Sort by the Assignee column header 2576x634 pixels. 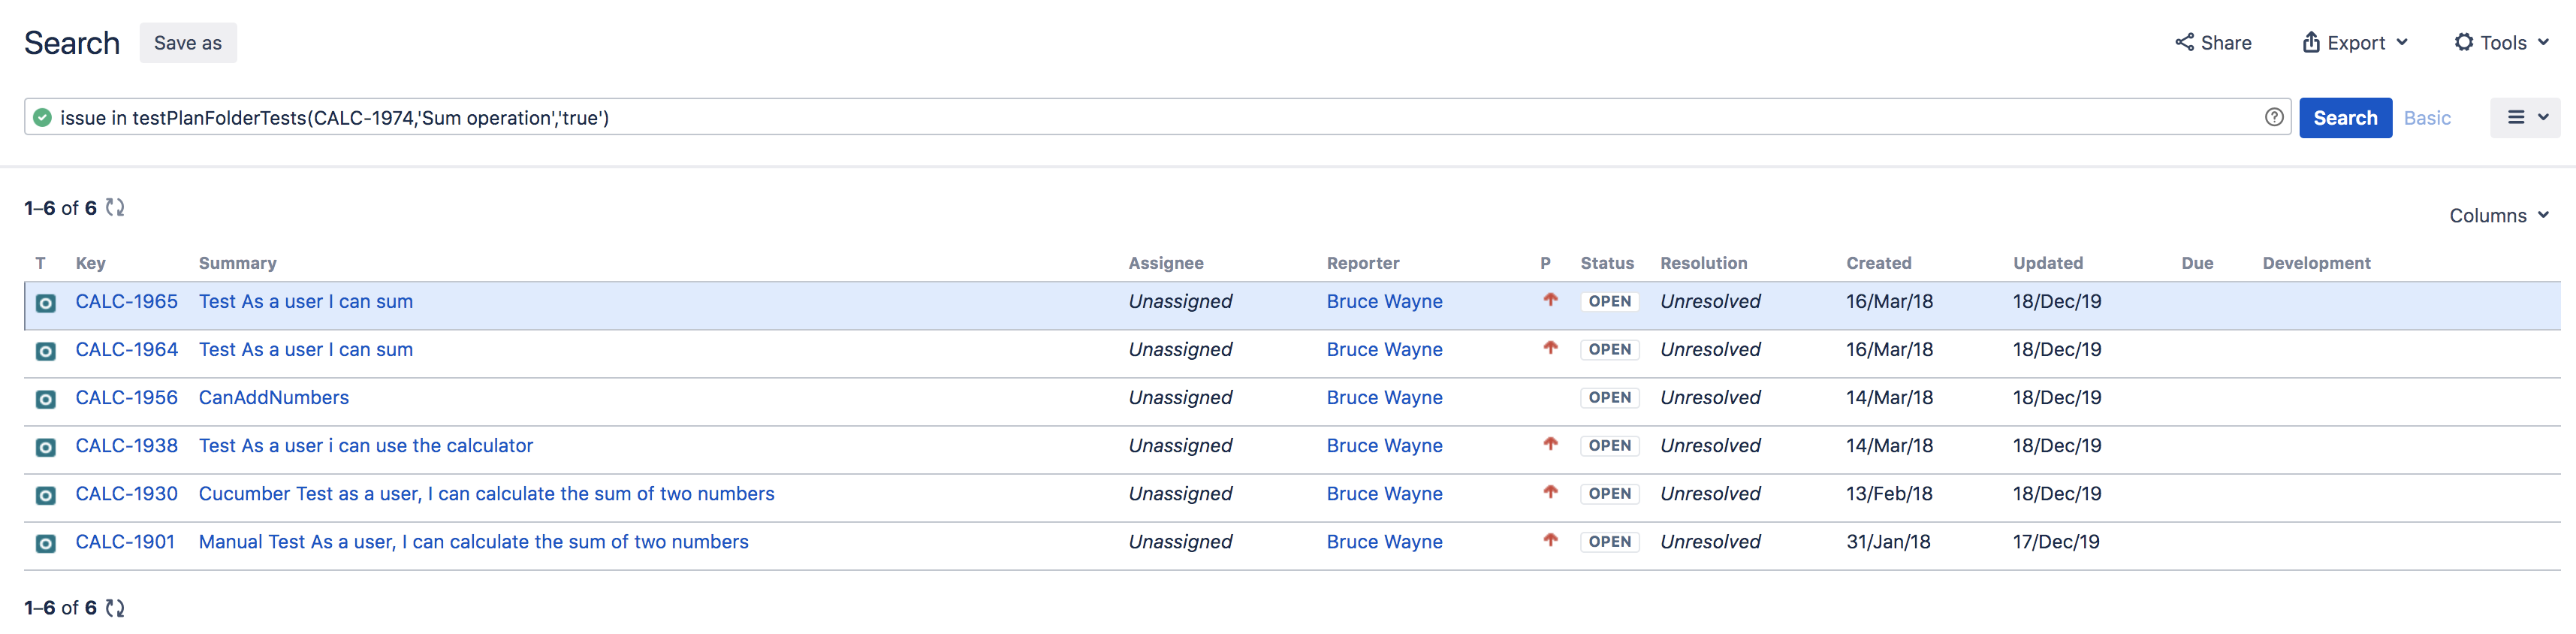click(x=1166, y=263)
